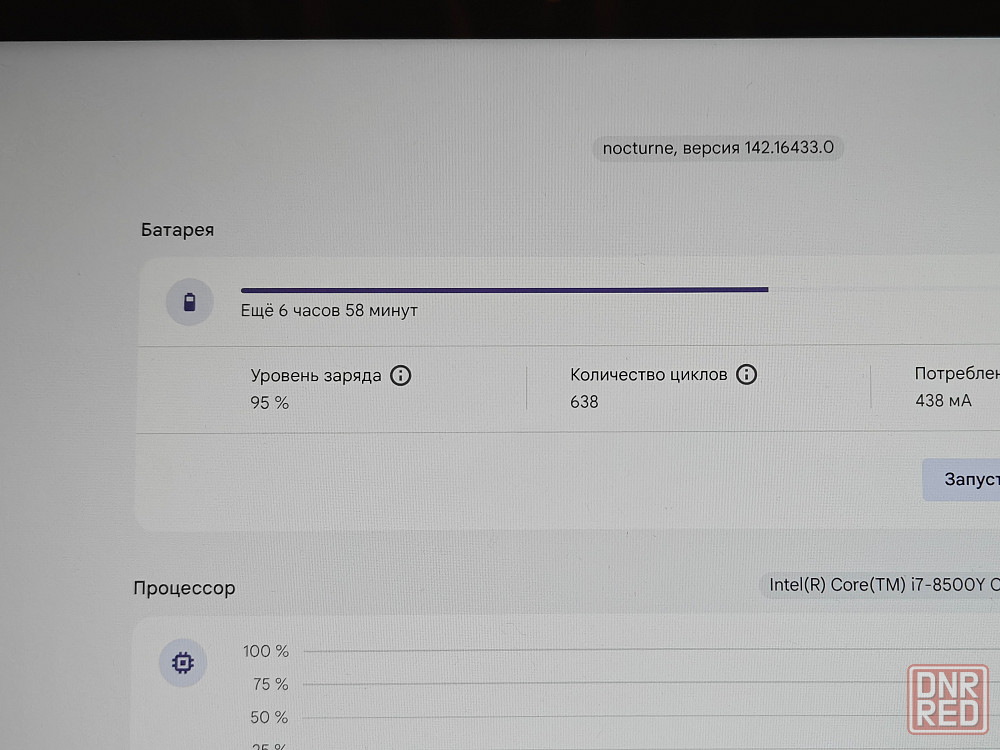Click the Ещё 6 часов 58 минут text
Image resolution: width=1000 pixels, height=750 pixels.
pos(329,311)
